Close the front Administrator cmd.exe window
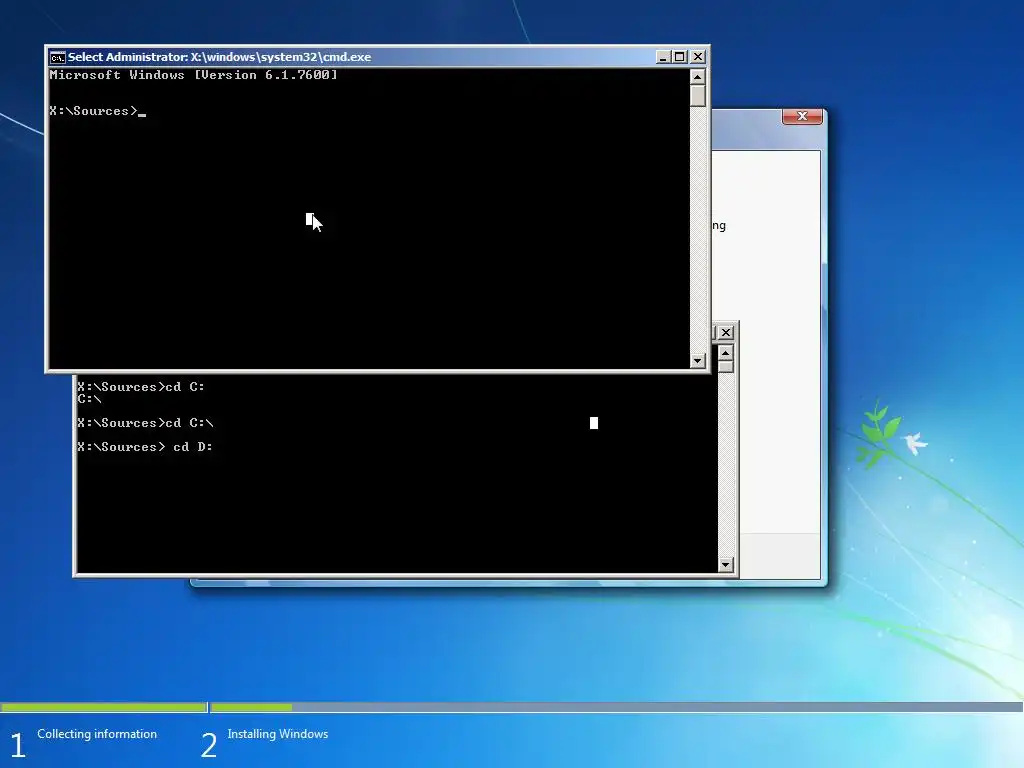The image size is (1024, 768). (697, 57)
